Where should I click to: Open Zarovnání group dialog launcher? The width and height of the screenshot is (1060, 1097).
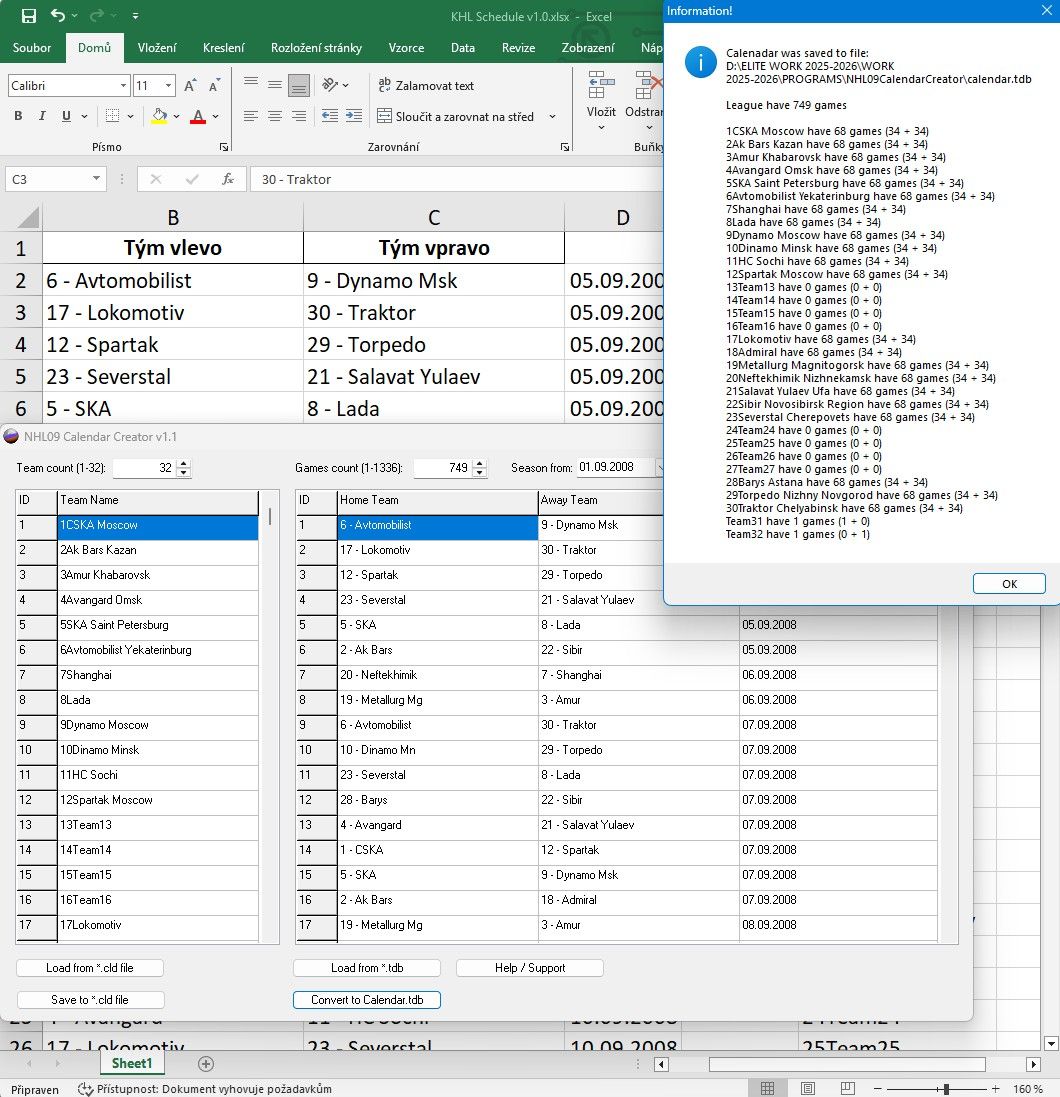565,147
